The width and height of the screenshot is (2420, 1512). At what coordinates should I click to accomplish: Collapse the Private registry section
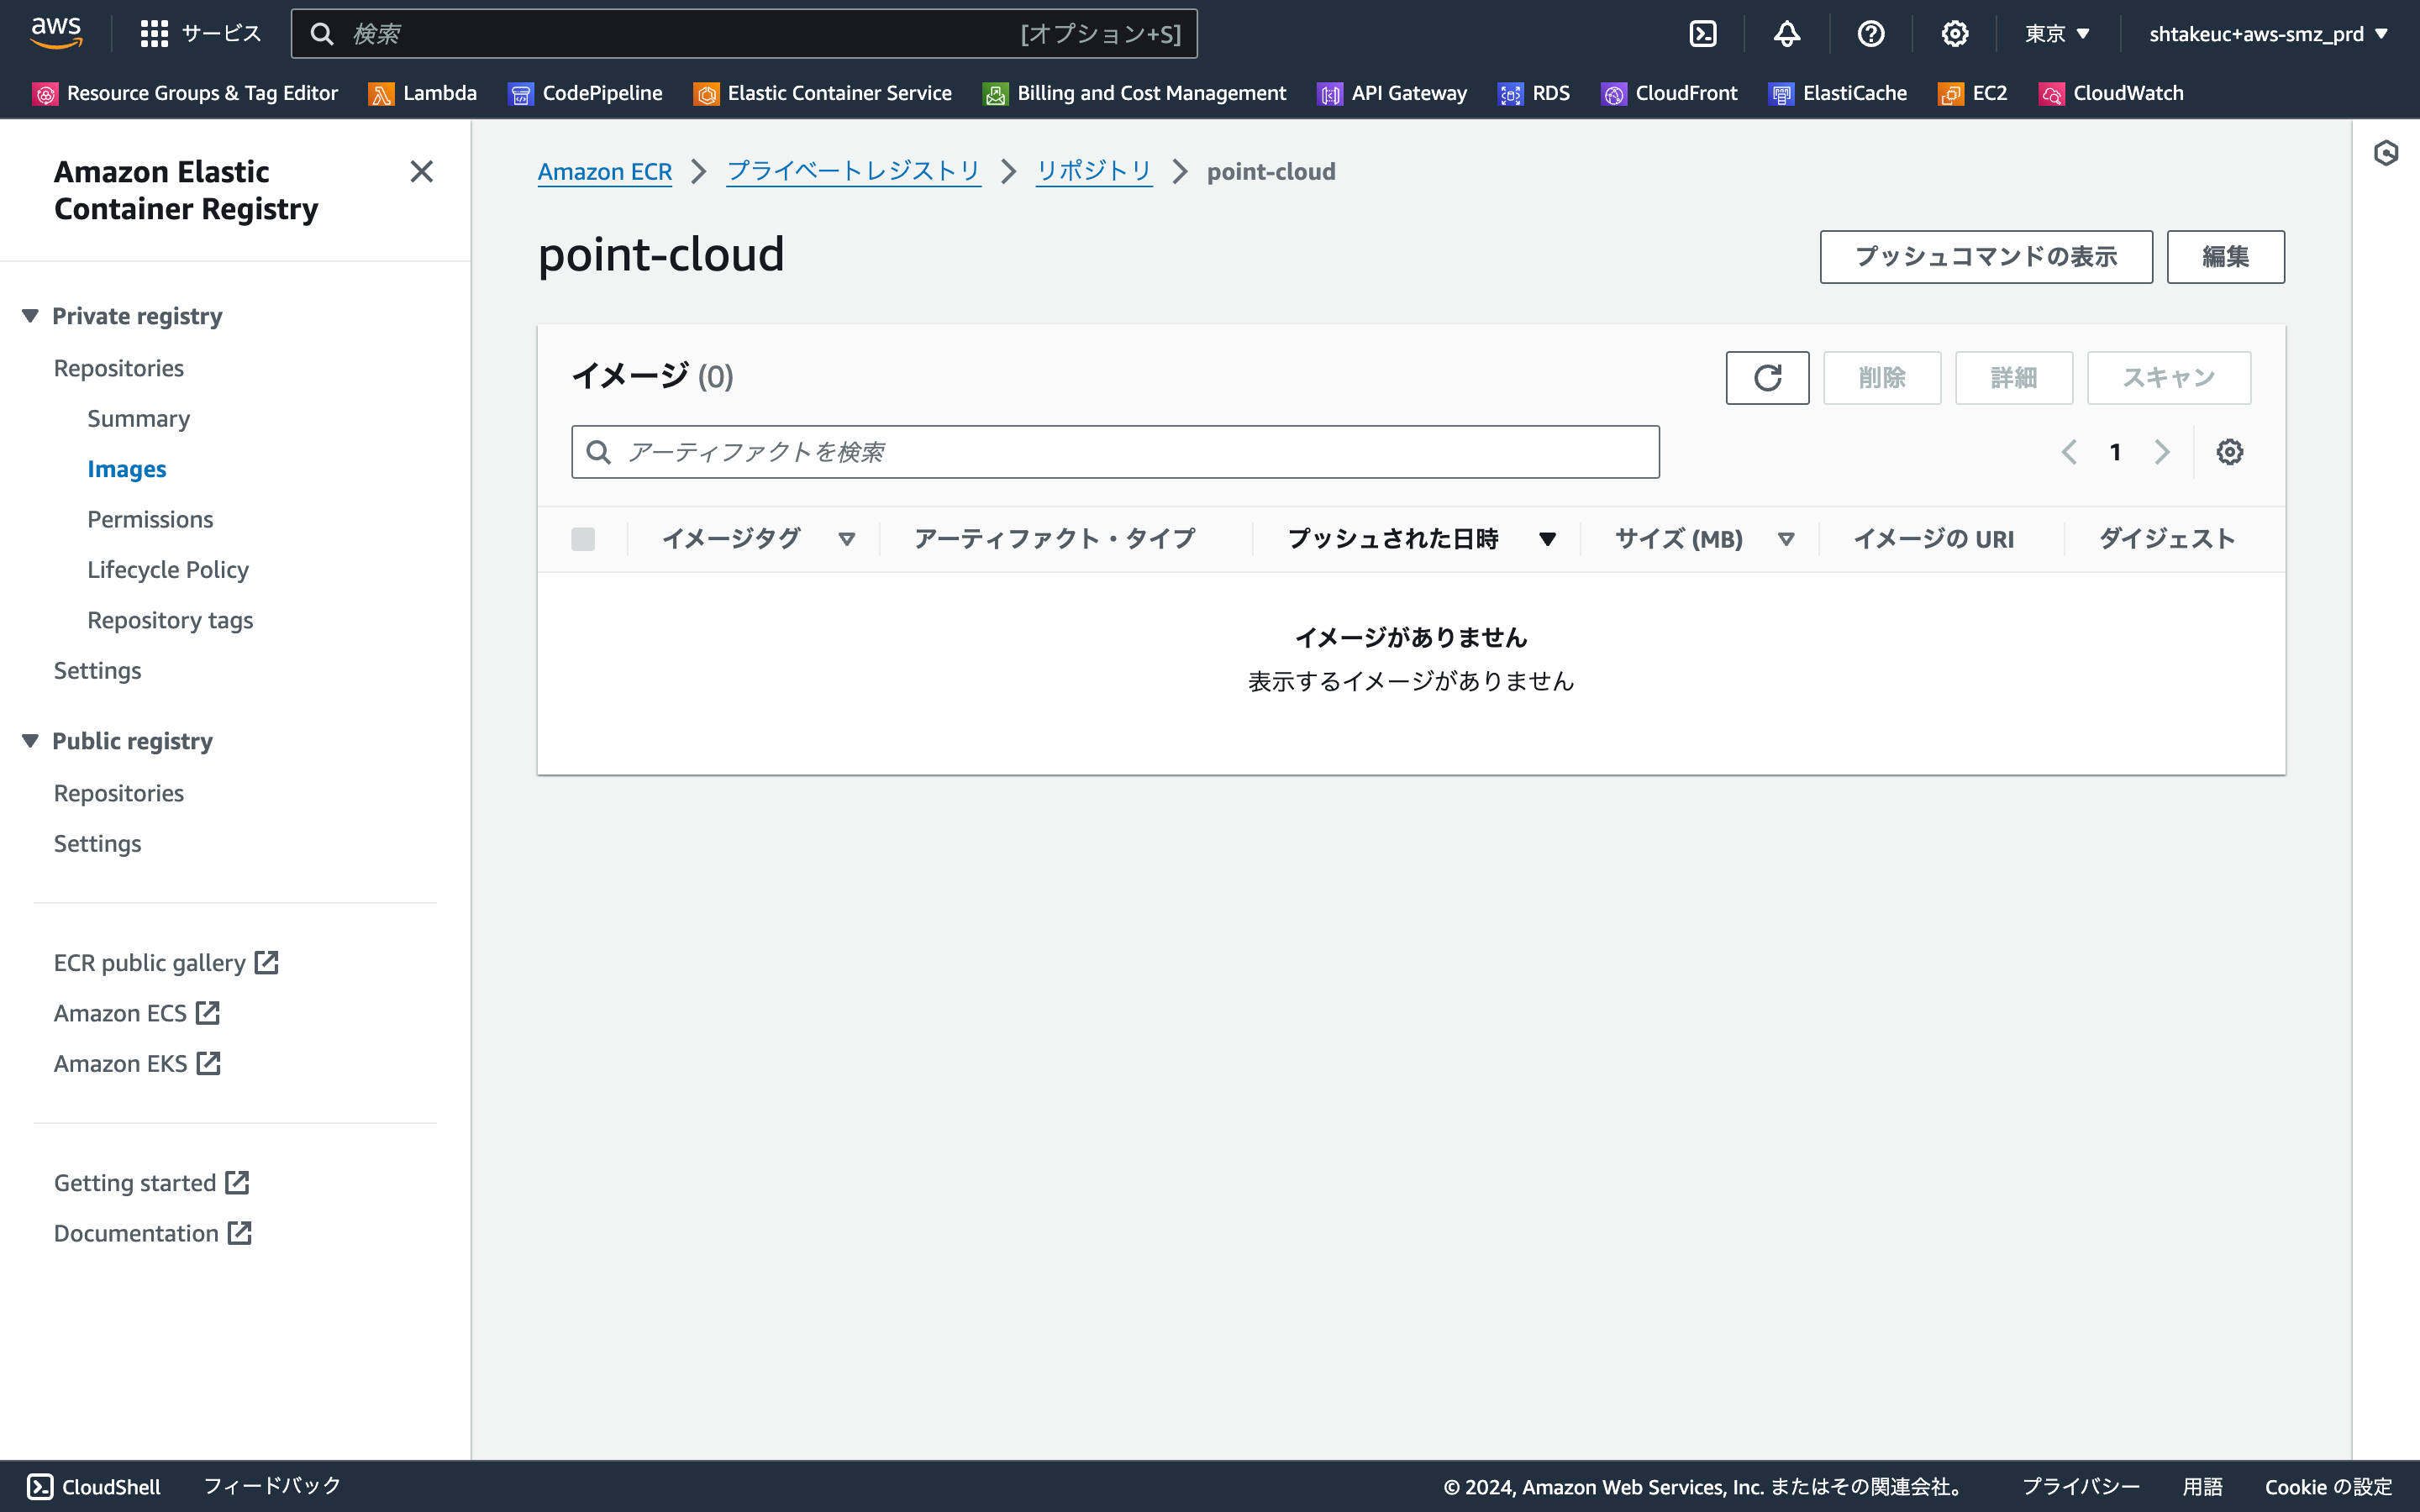30,316
